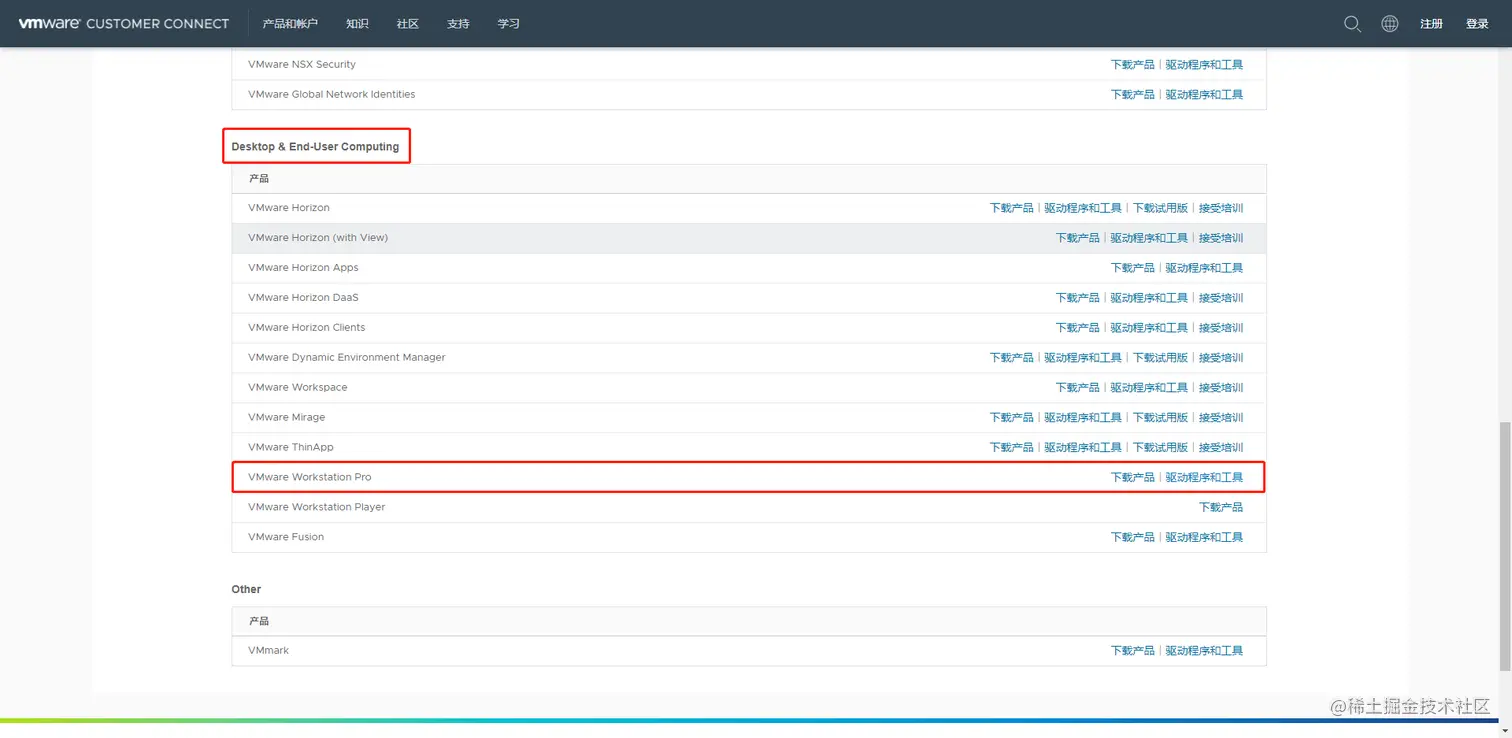Click 下载试用版 for VMware Dynamic Environment Manager

1160,357
